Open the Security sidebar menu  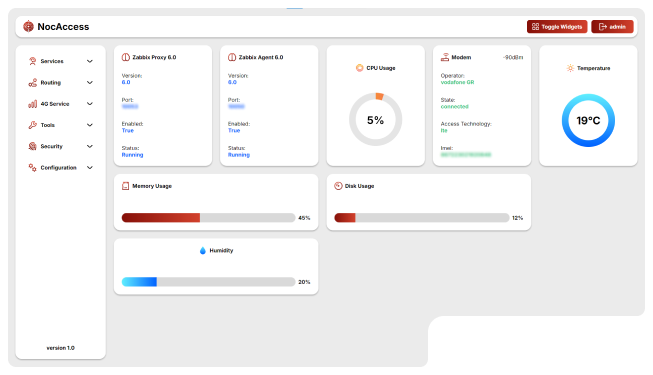pyautogui.click(x=60, y=146)
